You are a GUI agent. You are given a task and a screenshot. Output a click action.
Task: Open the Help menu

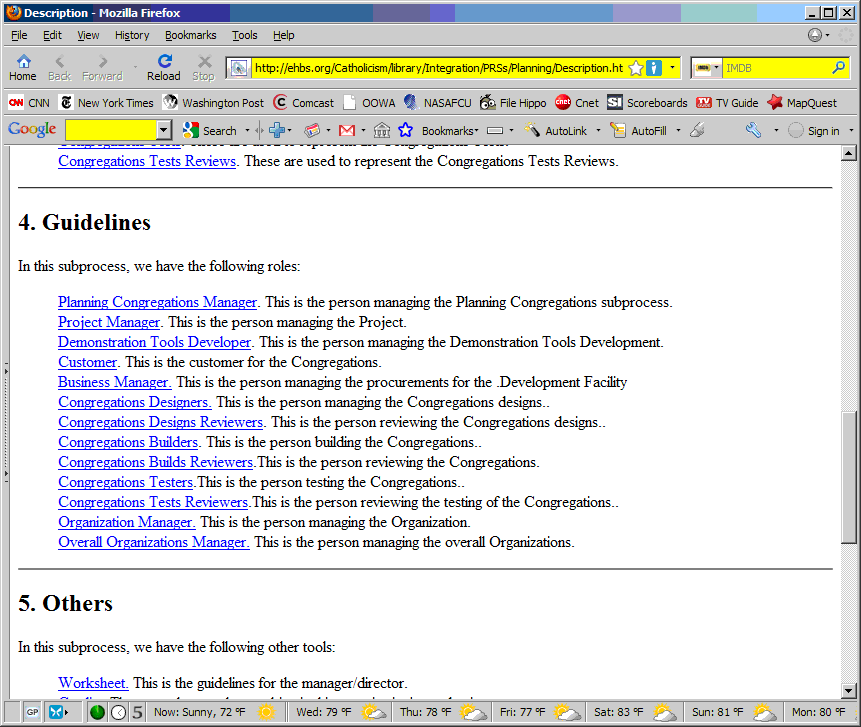coord(284,35)
